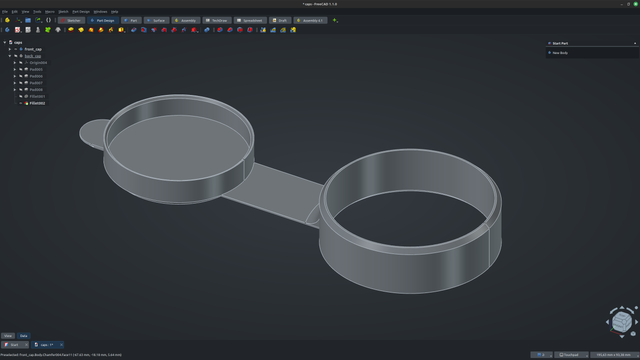The height and width of the screenshot is (360, 640).
Task: Select the Mirrored tool icon
Action: 263,30
